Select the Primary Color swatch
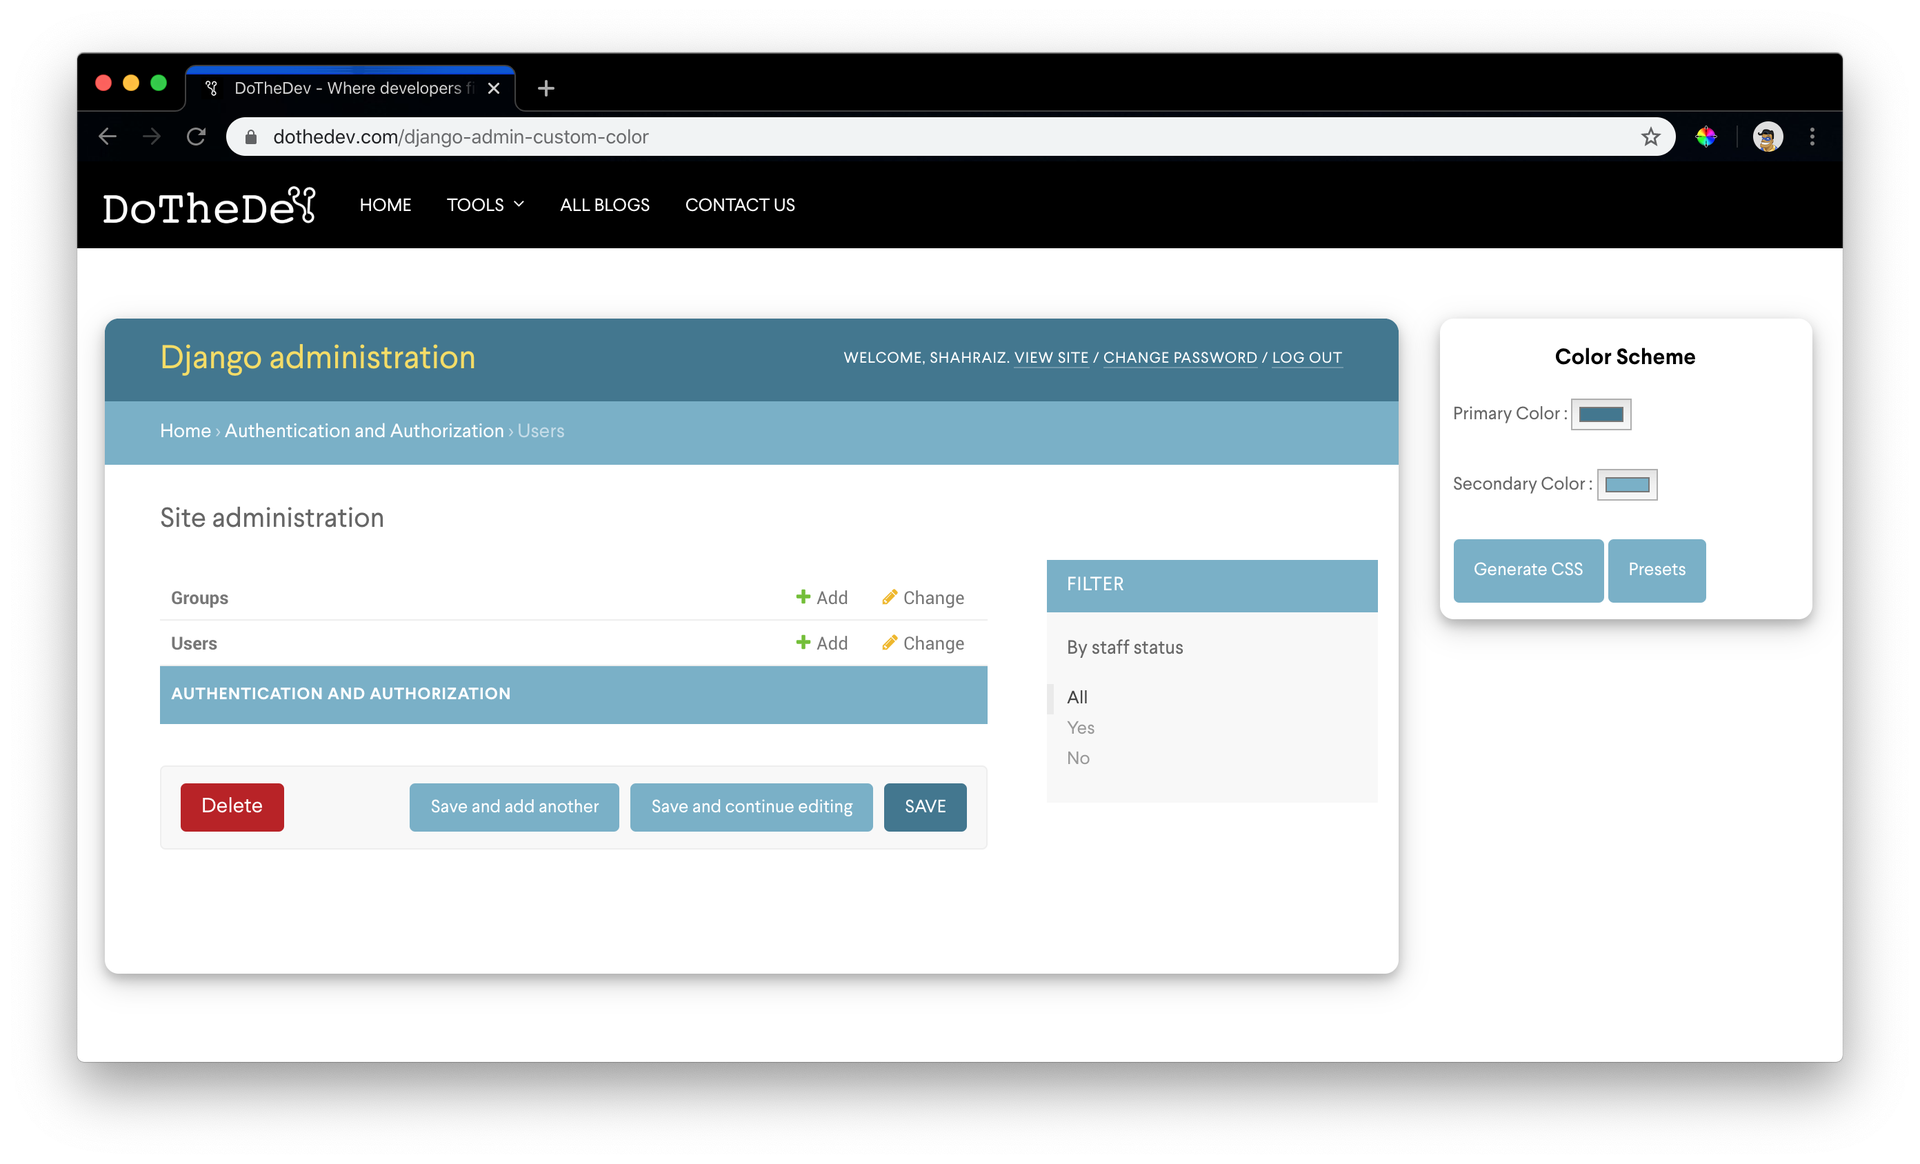This screenshot has height=1164, width=1920. point(1601,414)
